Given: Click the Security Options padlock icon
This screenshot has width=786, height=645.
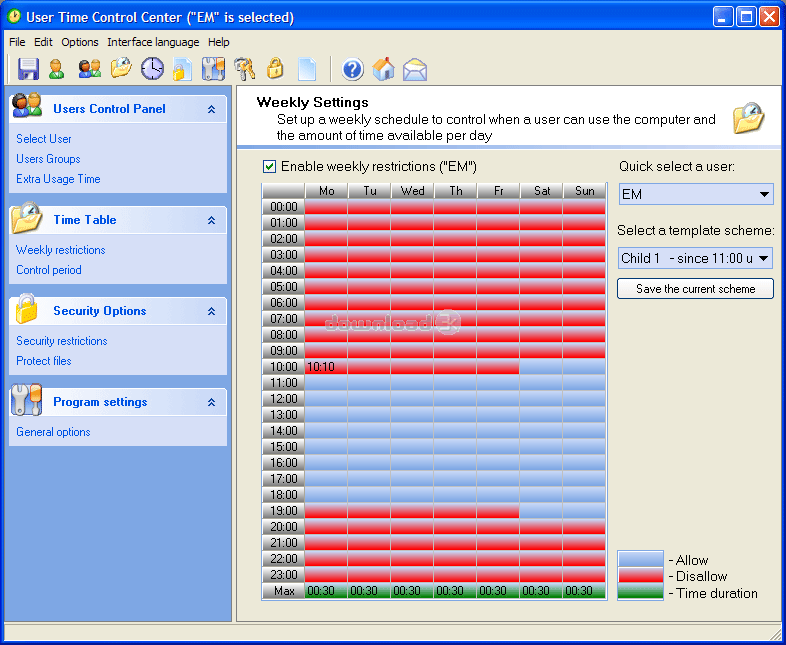Looking at the screenshot, I should click(26, 308).
